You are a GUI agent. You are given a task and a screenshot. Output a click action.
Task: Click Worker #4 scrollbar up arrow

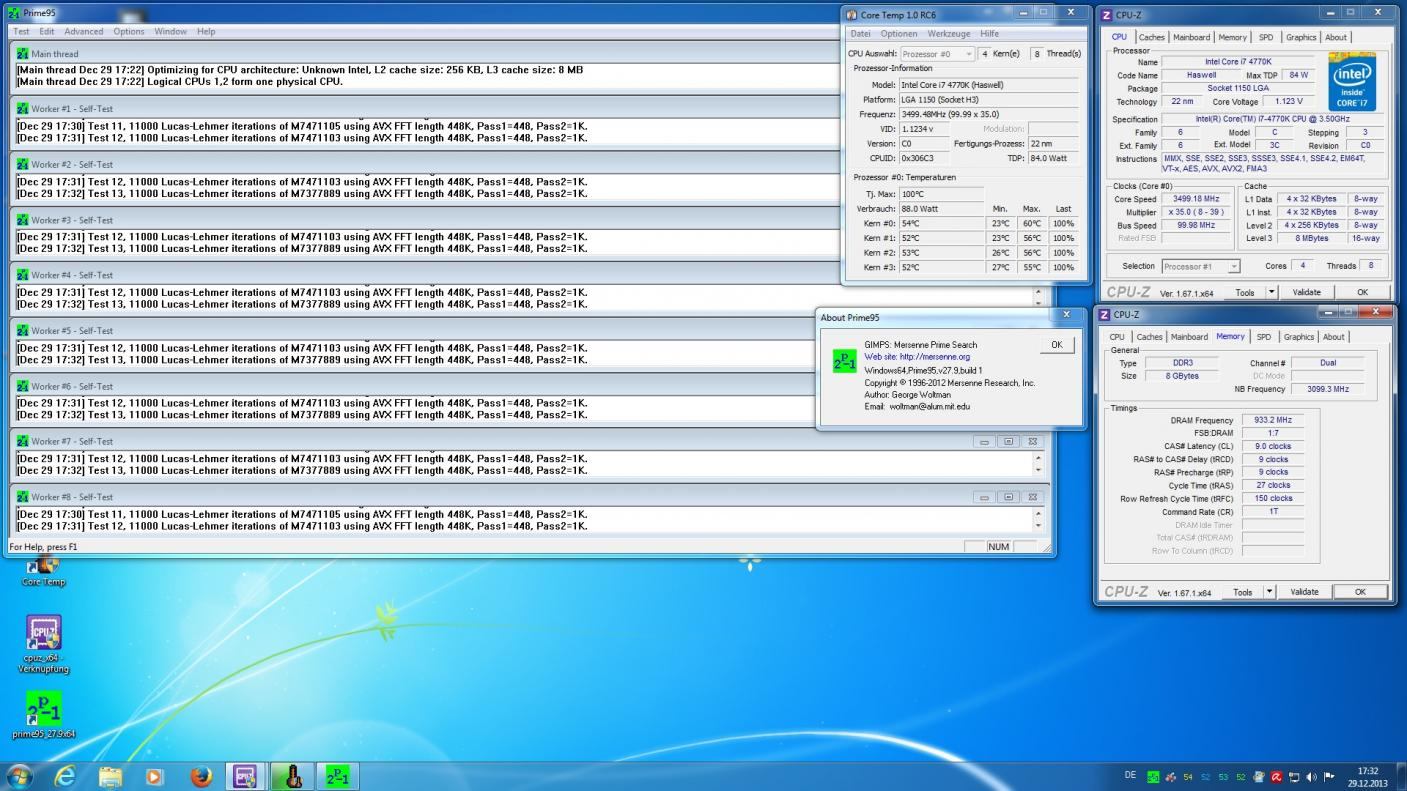tap(1038, 291)
